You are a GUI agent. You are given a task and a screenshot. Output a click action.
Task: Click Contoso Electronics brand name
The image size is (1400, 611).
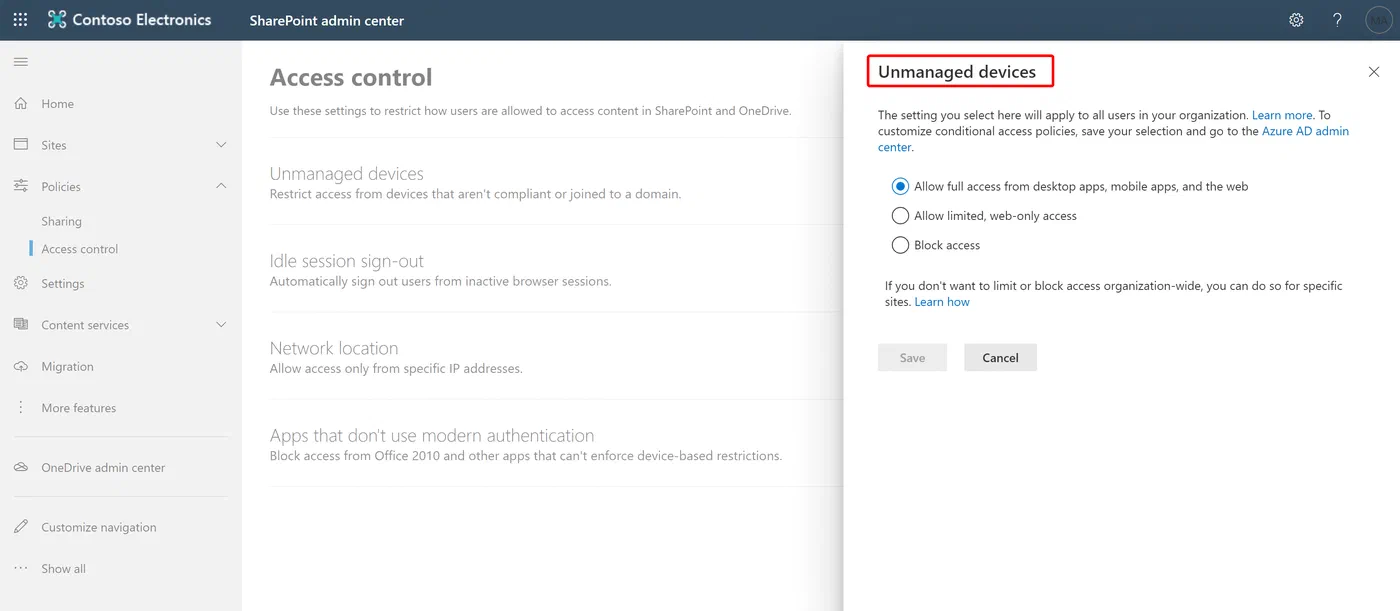tap(142, 20)
